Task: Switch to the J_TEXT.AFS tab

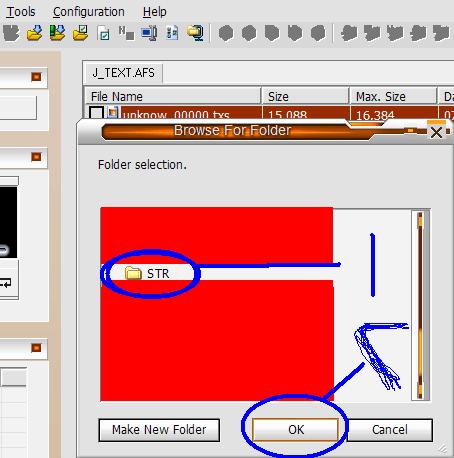Action: [123, 73]
